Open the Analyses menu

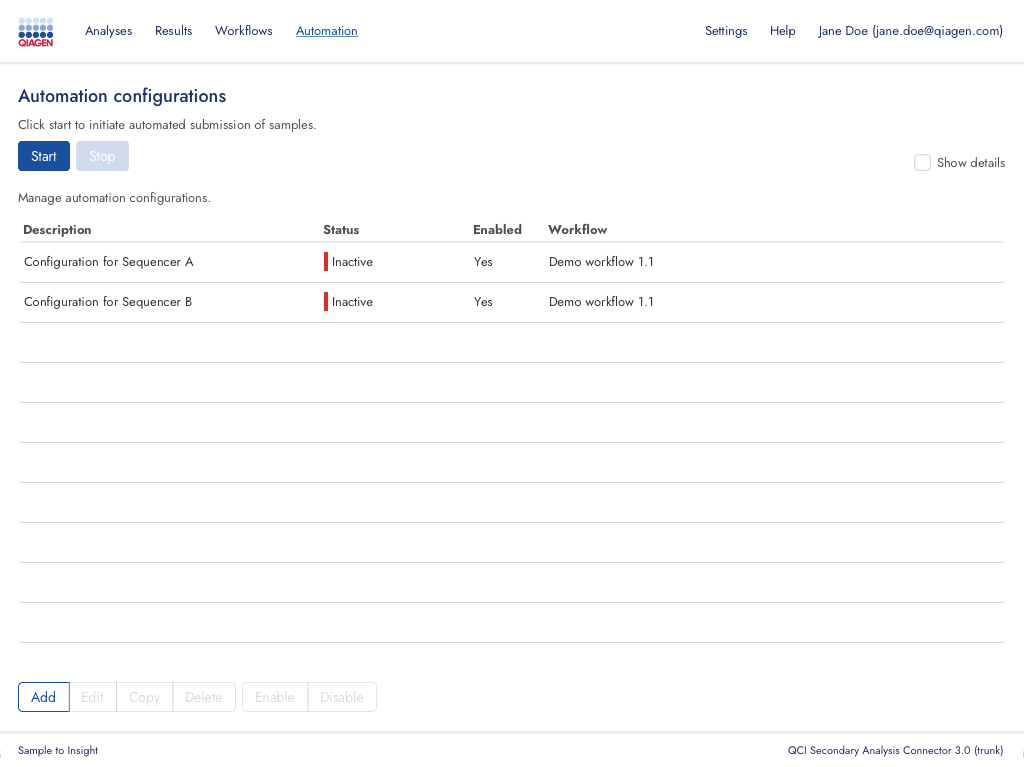[108, 31]
